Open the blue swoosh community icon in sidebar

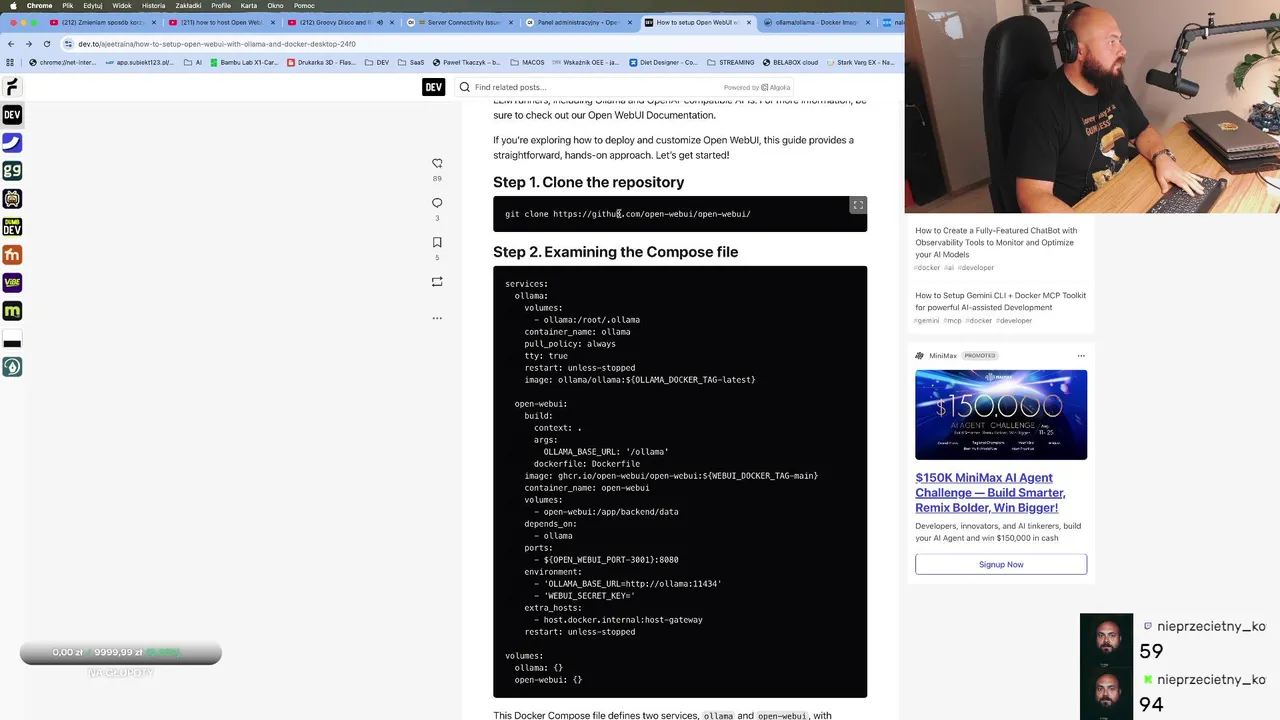click(12, 143)
